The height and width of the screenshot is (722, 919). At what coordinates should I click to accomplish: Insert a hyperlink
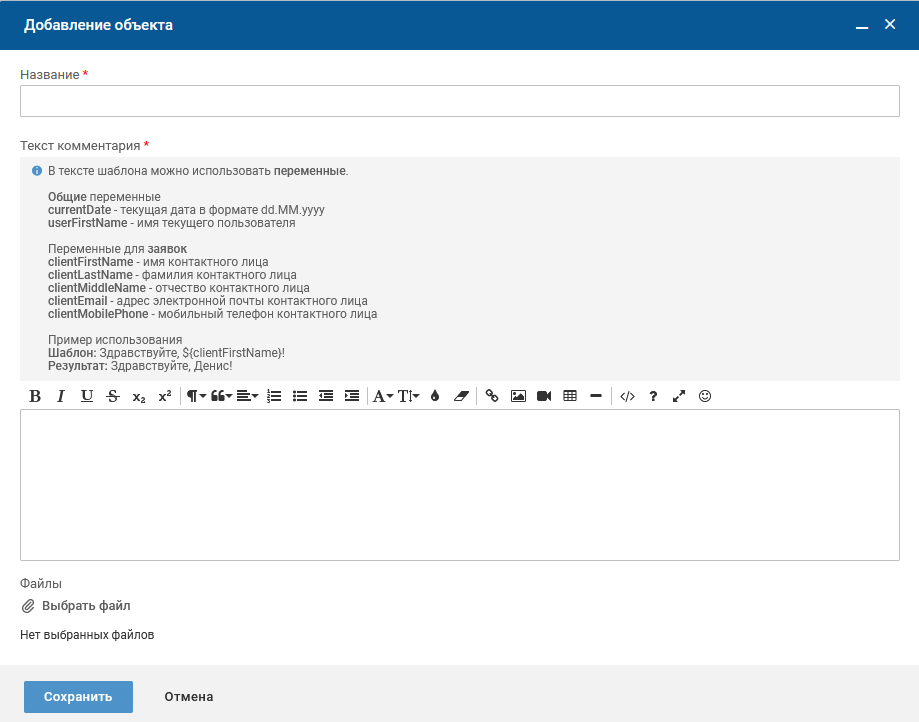click(x=492, y=396)
